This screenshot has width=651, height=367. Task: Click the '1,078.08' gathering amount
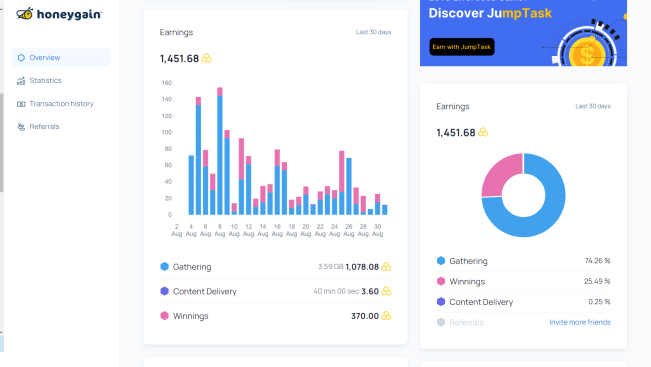[x=362, y=267]
